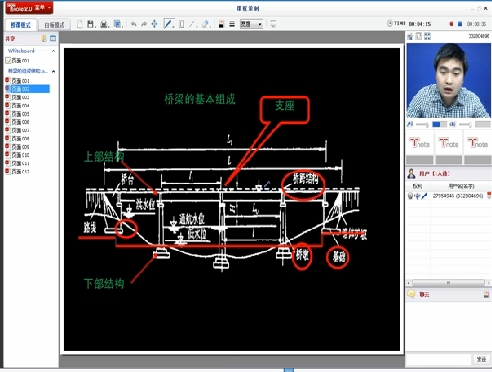Select page 003 in the document list

tap(21, 97)
